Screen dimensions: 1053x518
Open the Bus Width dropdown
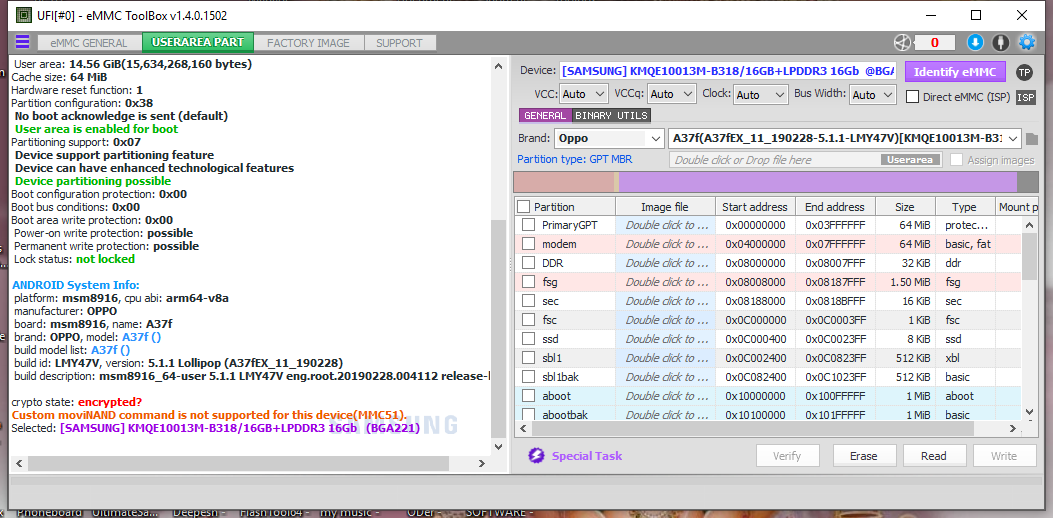(872, 95)
